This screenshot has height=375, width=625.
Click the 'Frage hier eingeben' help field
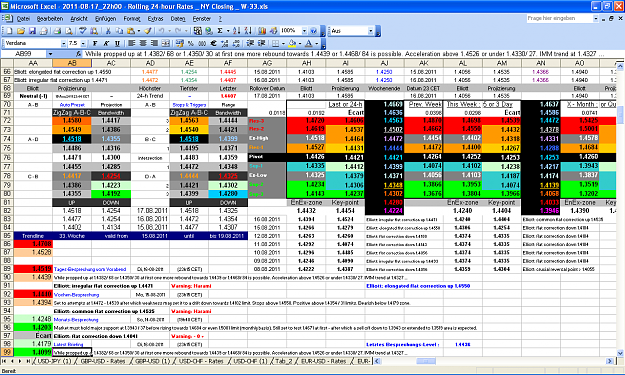(x=560, y=18)
